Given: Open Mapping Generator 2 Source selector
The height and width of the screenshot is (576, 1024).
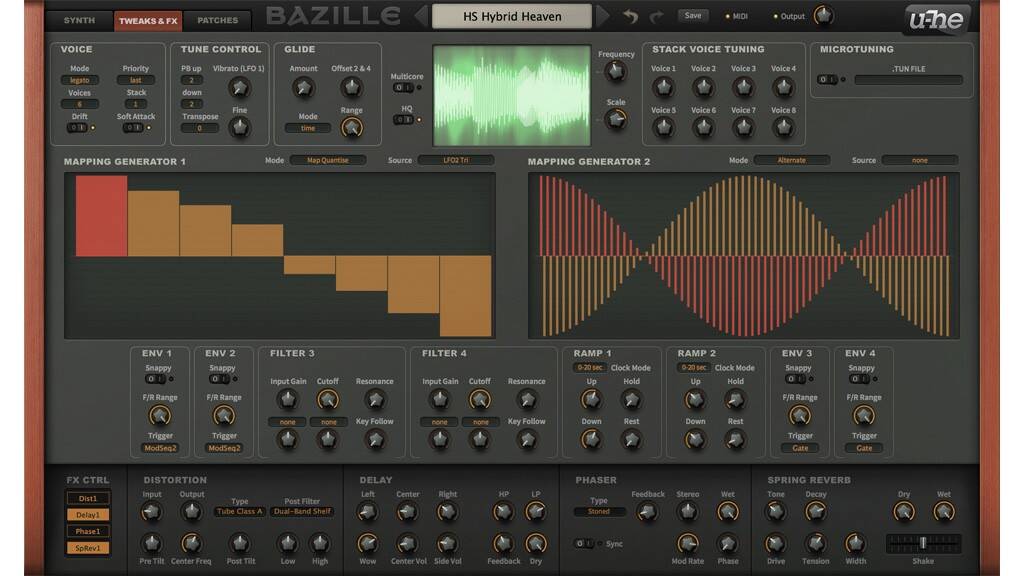Looking at the screenshot, I should pos(920,160).
